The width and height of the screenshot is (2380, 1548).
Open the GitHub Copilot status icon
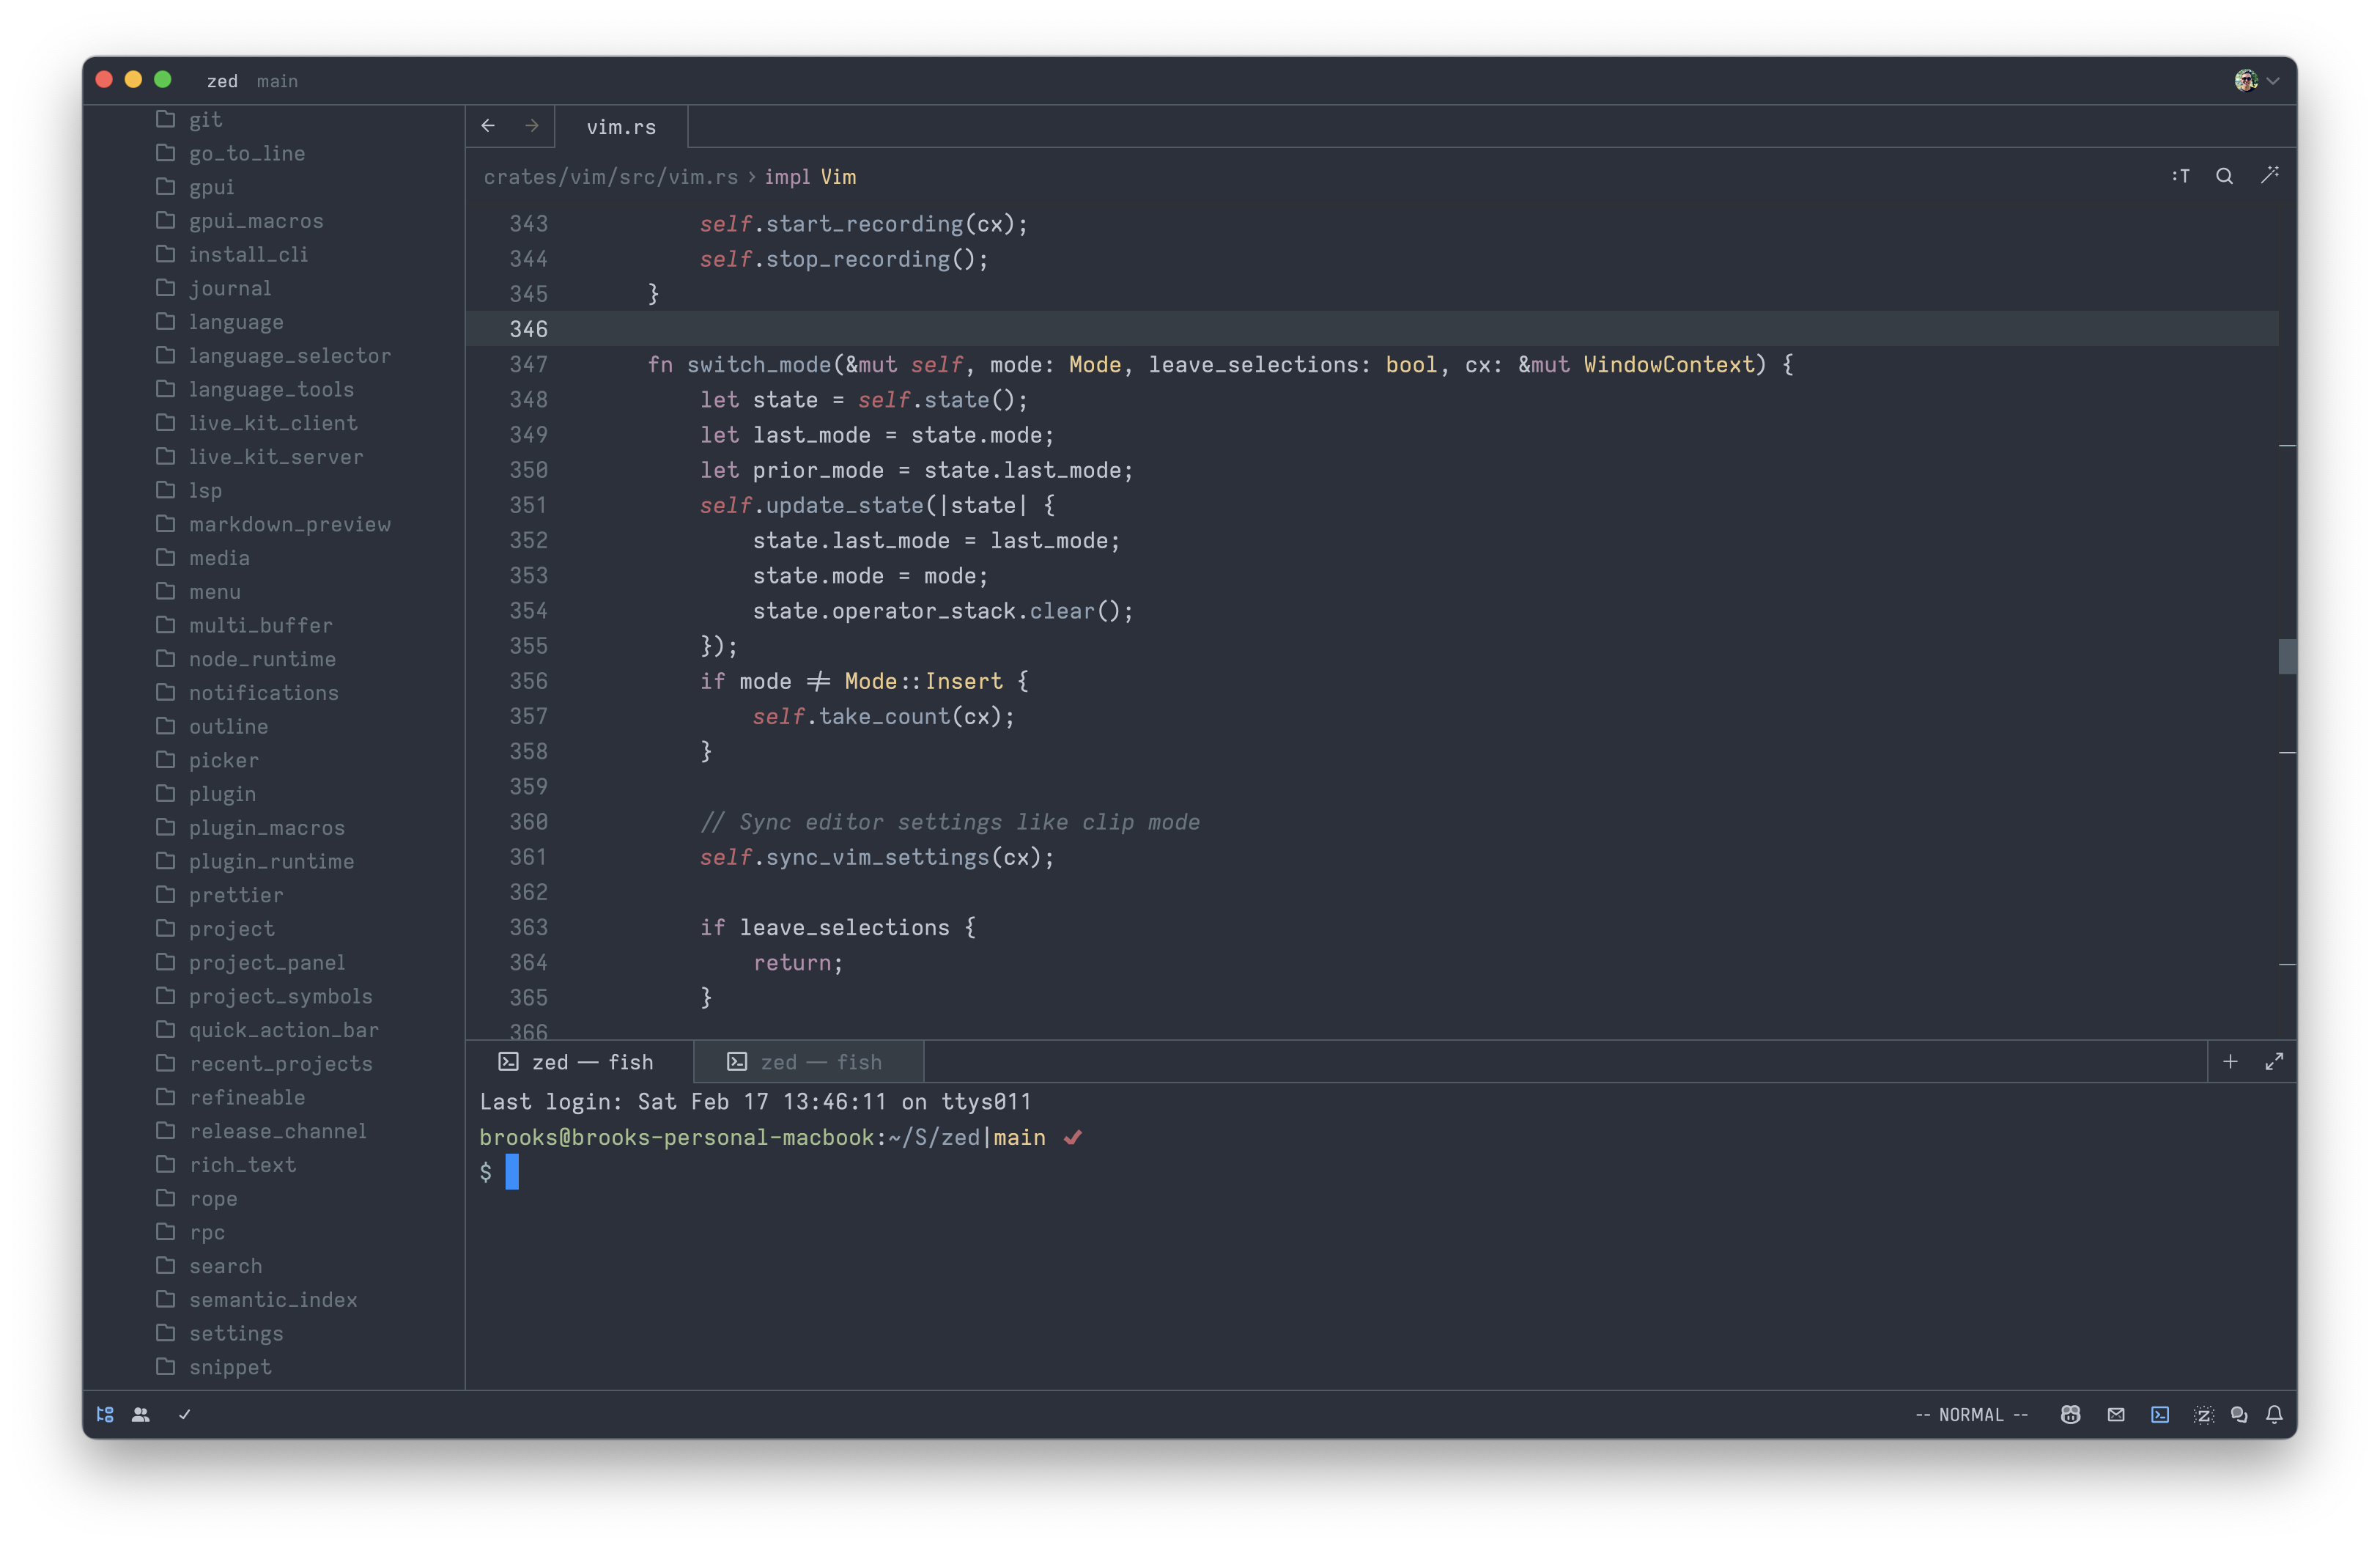[x=2070, y=1414]
